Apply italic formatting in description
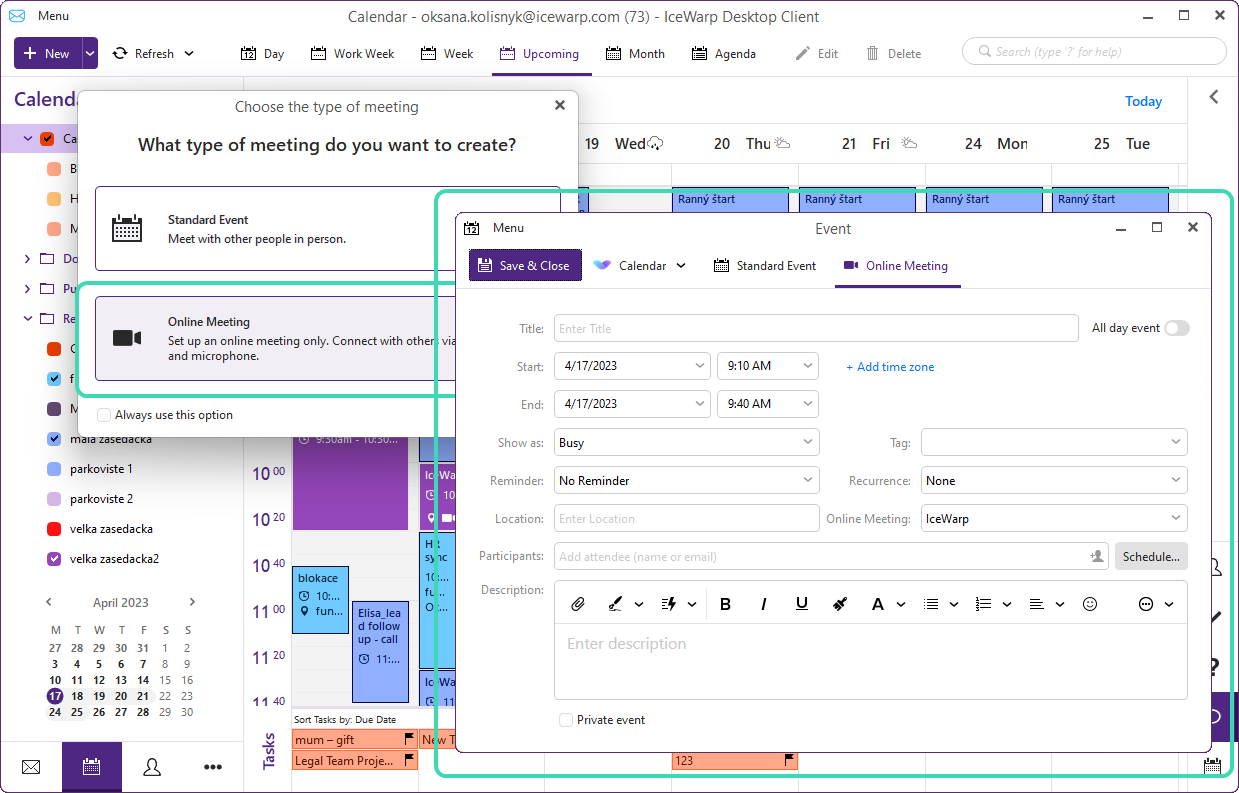Screen dimensions: 1239x793 764,604
